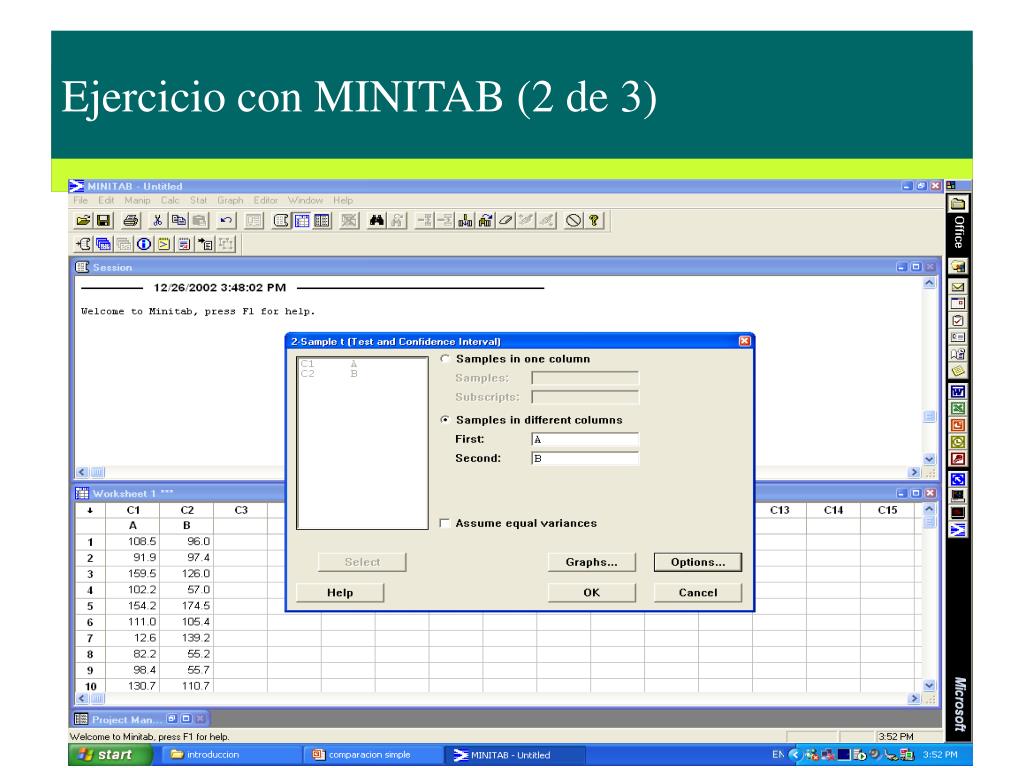The width and height of the screenshot is (1024, 768).
Task: Open the Editor menu
Action: click(266, 200)
